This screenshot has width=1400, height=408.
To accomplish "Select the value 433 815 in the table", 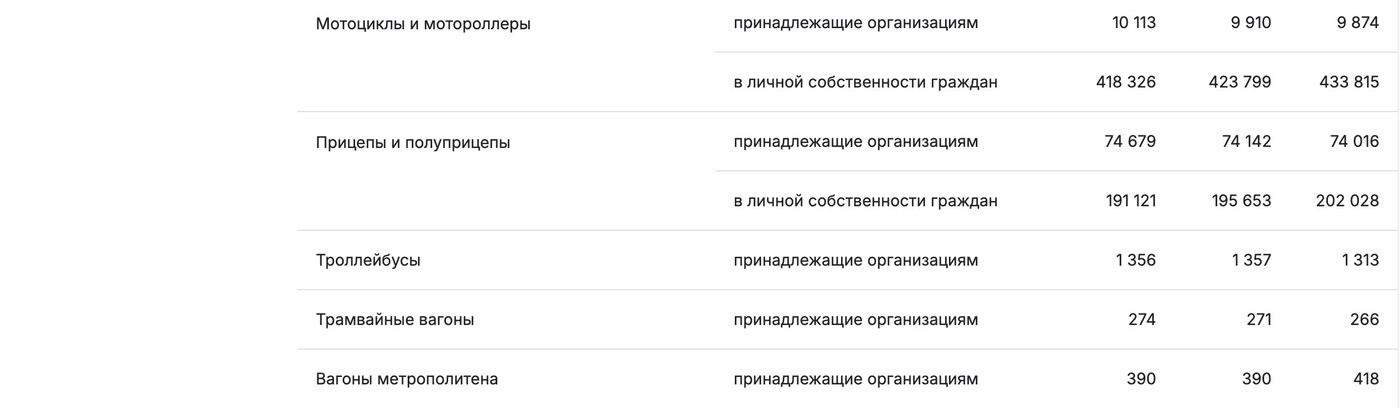I will pos(1349,82).
